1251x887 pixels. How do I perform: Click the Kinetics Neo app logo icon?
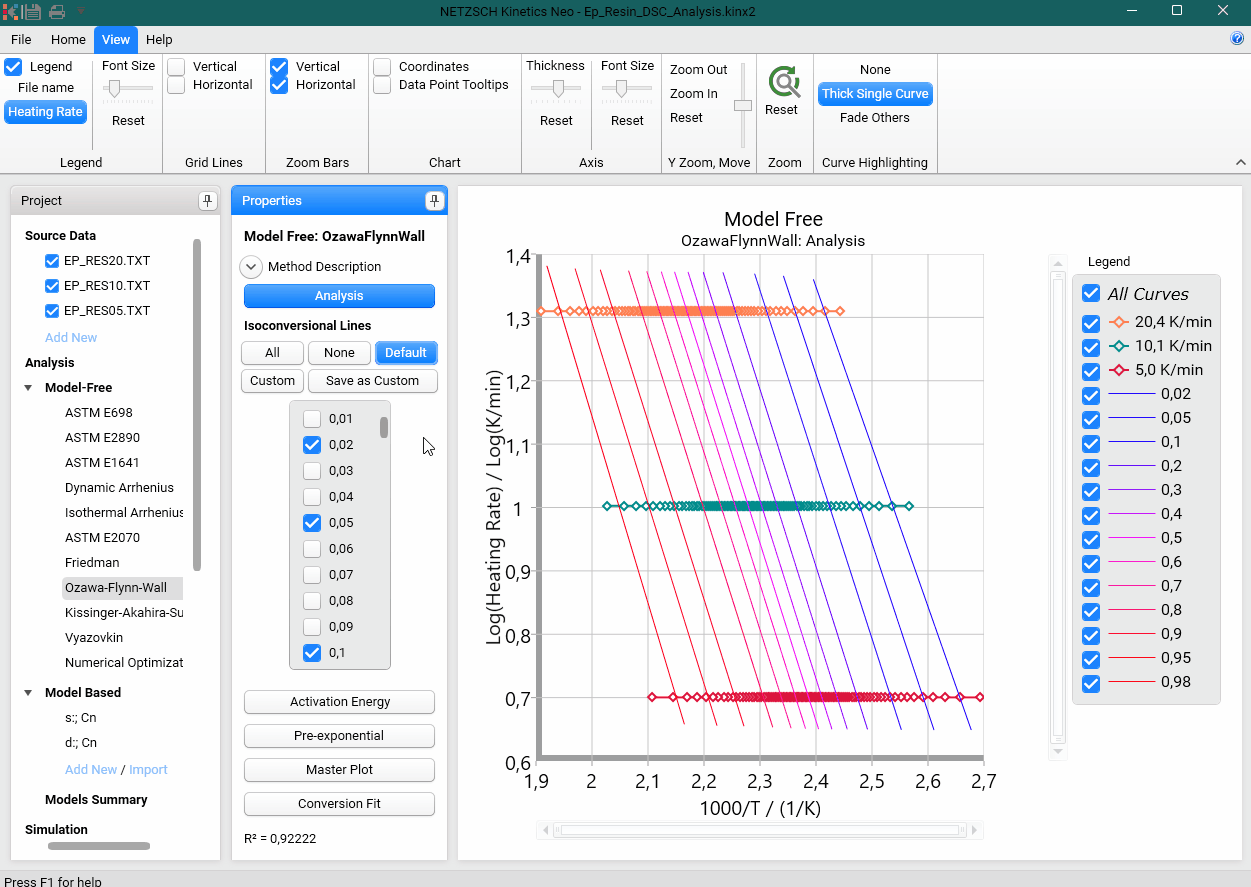[10, 12]
